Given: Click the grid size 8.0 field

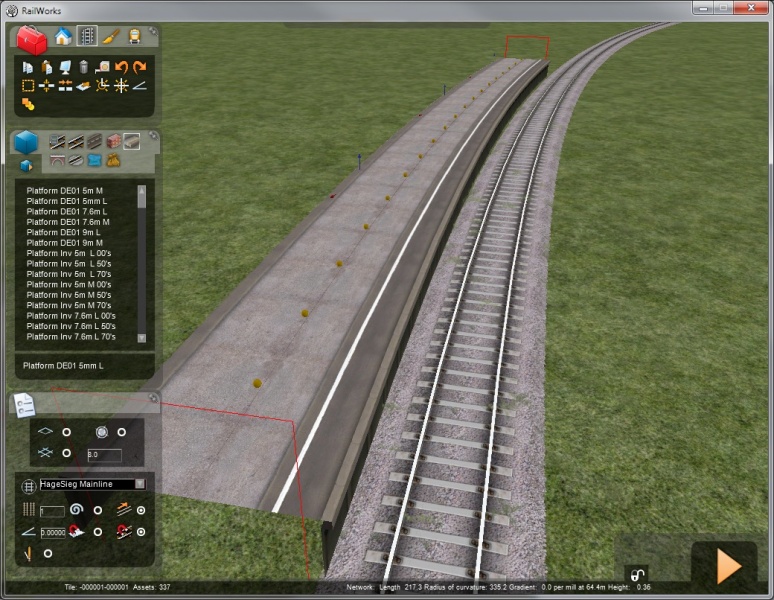Looking at the screenshot, I should point(104,455).
